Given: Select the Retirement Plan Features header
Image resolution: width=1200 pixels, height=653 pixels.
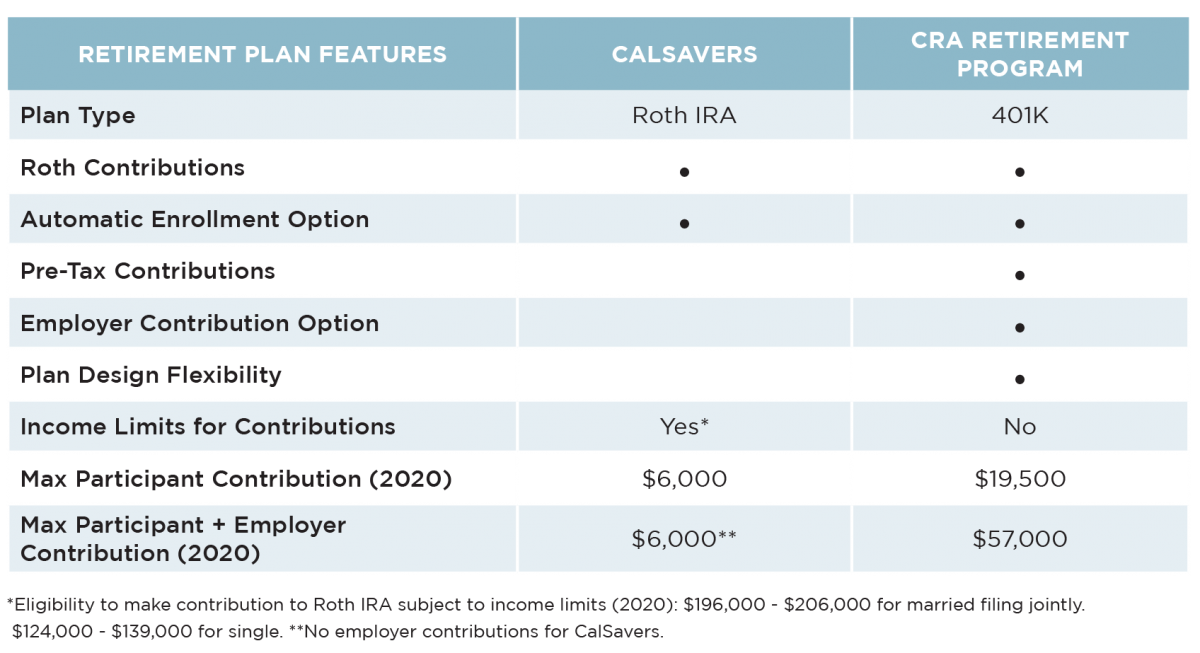Looking at the screenshot, I should click(x=262, y=54).
